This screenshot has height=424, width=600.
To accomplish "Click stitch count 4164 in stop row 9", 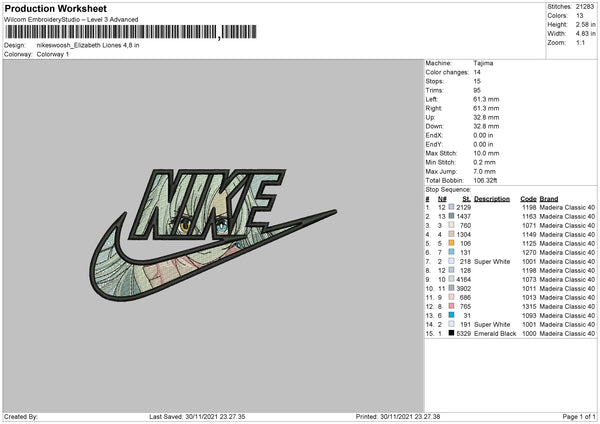I will [463, 280].
